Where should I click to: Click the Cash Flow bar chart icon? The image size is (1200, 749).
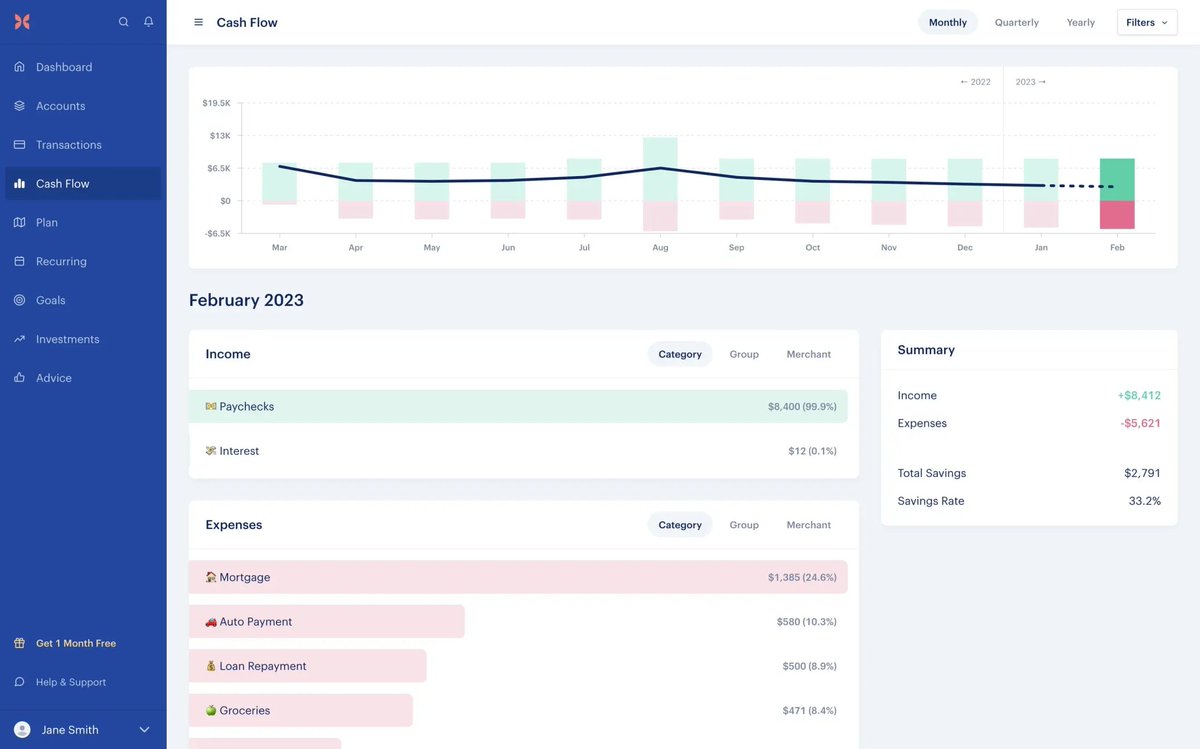pyautogui.click(x=19, y=184)
